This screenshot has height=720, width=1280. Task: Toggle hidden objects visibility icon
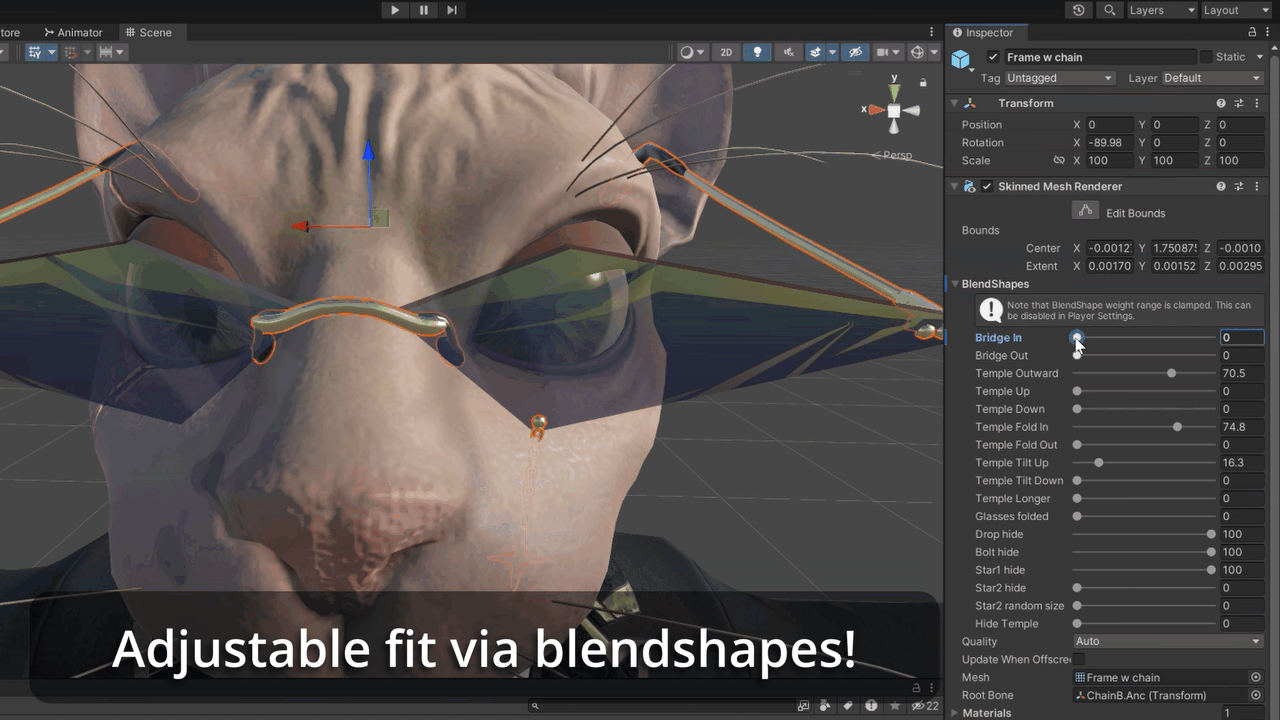pyautogui.click(x=854, y=52)
